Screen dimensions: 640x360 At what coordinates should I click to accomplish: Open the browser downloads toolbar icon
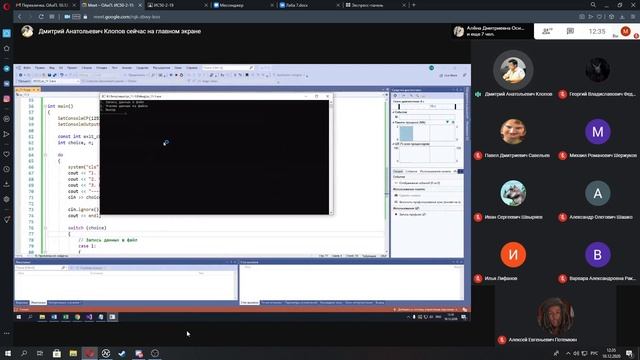tap(622, 17)
